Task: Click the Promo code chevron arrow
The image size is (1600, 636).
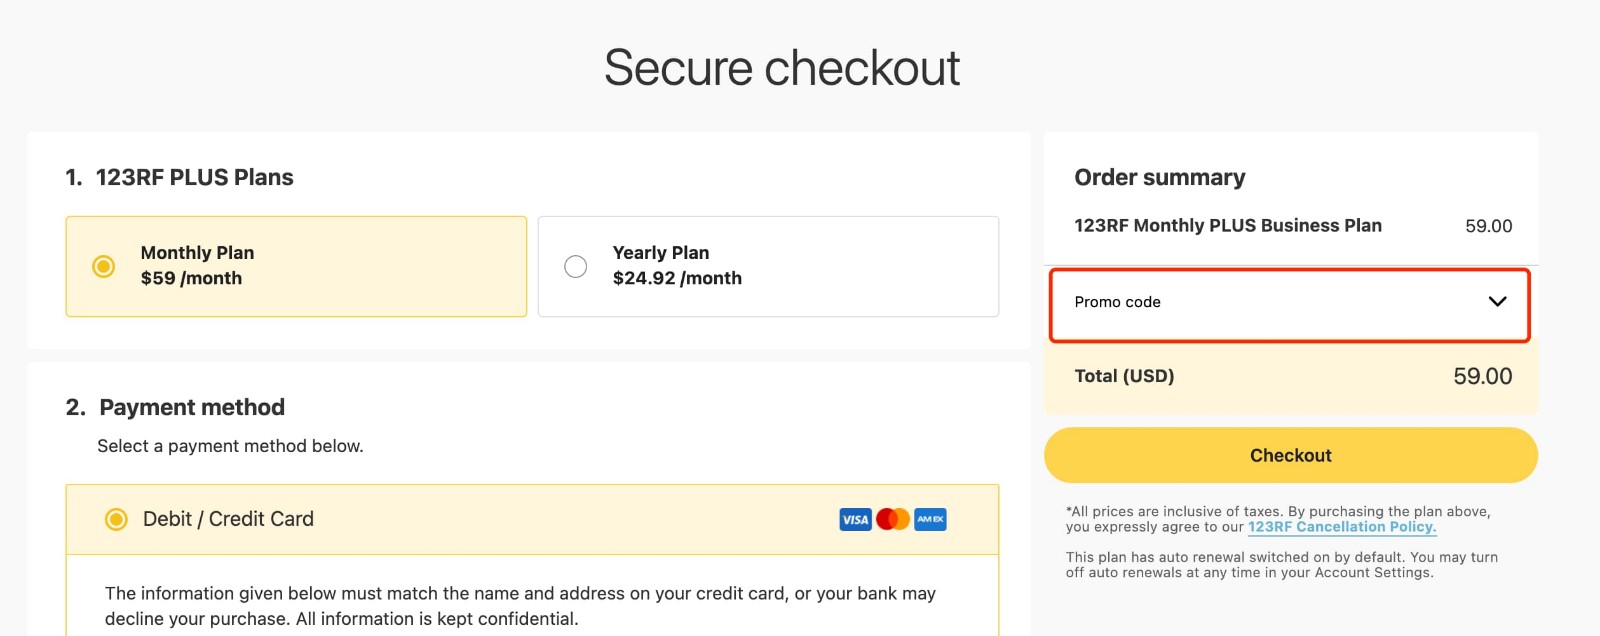Action: click(1497, 301)
